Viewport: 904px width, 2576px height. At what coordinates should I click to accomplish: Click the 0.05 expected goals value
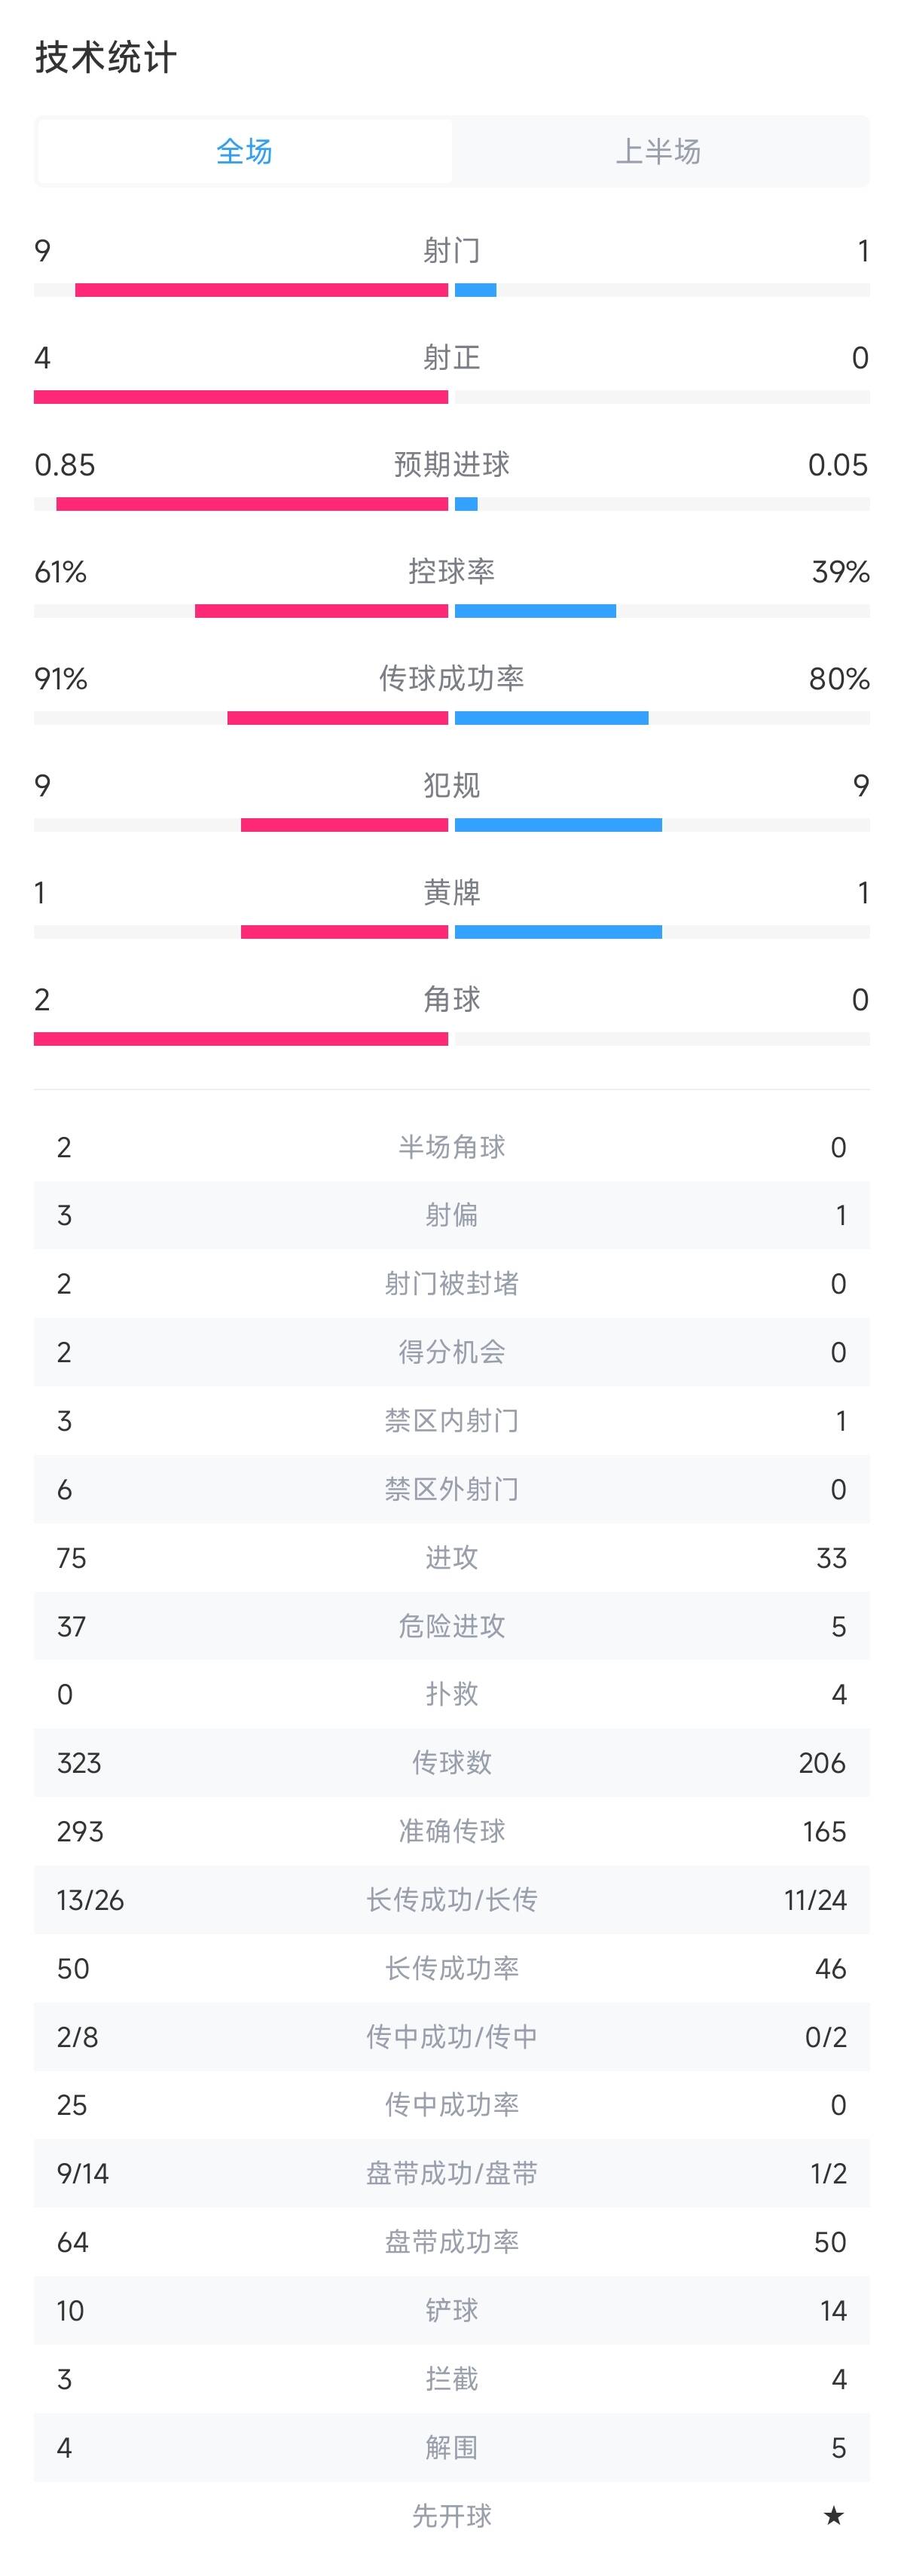(838, 465)
